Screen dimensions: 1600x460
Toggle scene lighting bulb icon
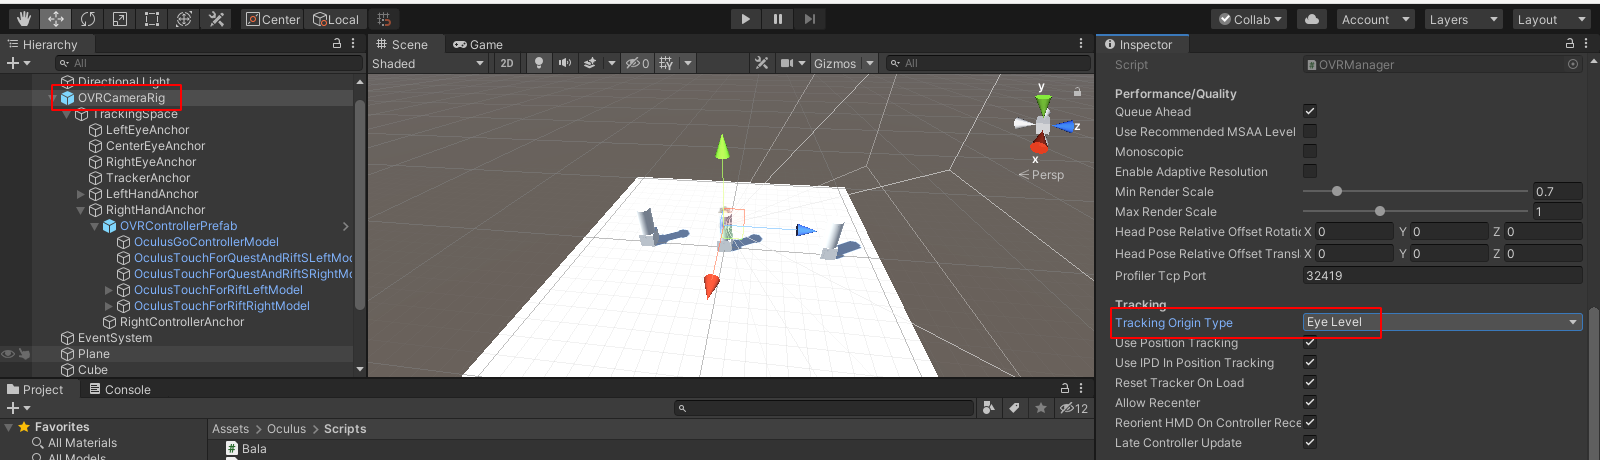pos(539,63)
